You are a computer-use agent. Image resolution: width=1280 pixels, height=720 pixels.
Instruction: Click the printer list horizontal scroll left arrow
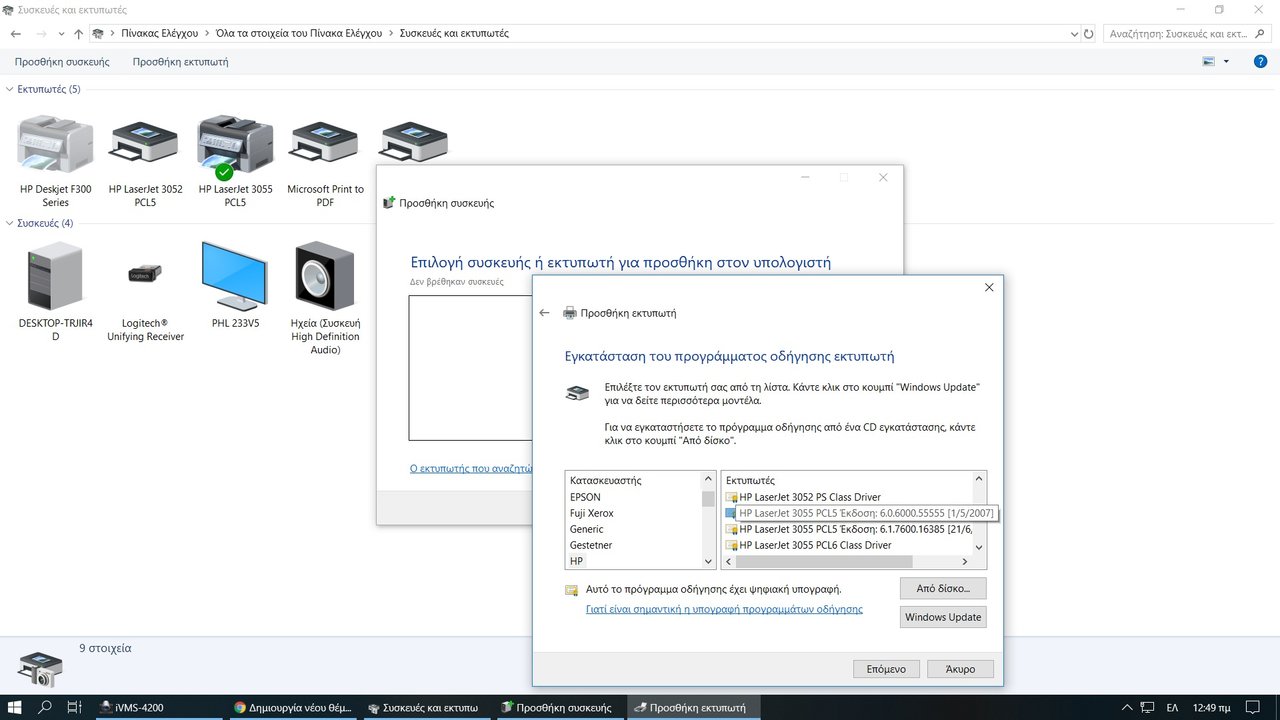pyautogui.click(x=729, y=562)
